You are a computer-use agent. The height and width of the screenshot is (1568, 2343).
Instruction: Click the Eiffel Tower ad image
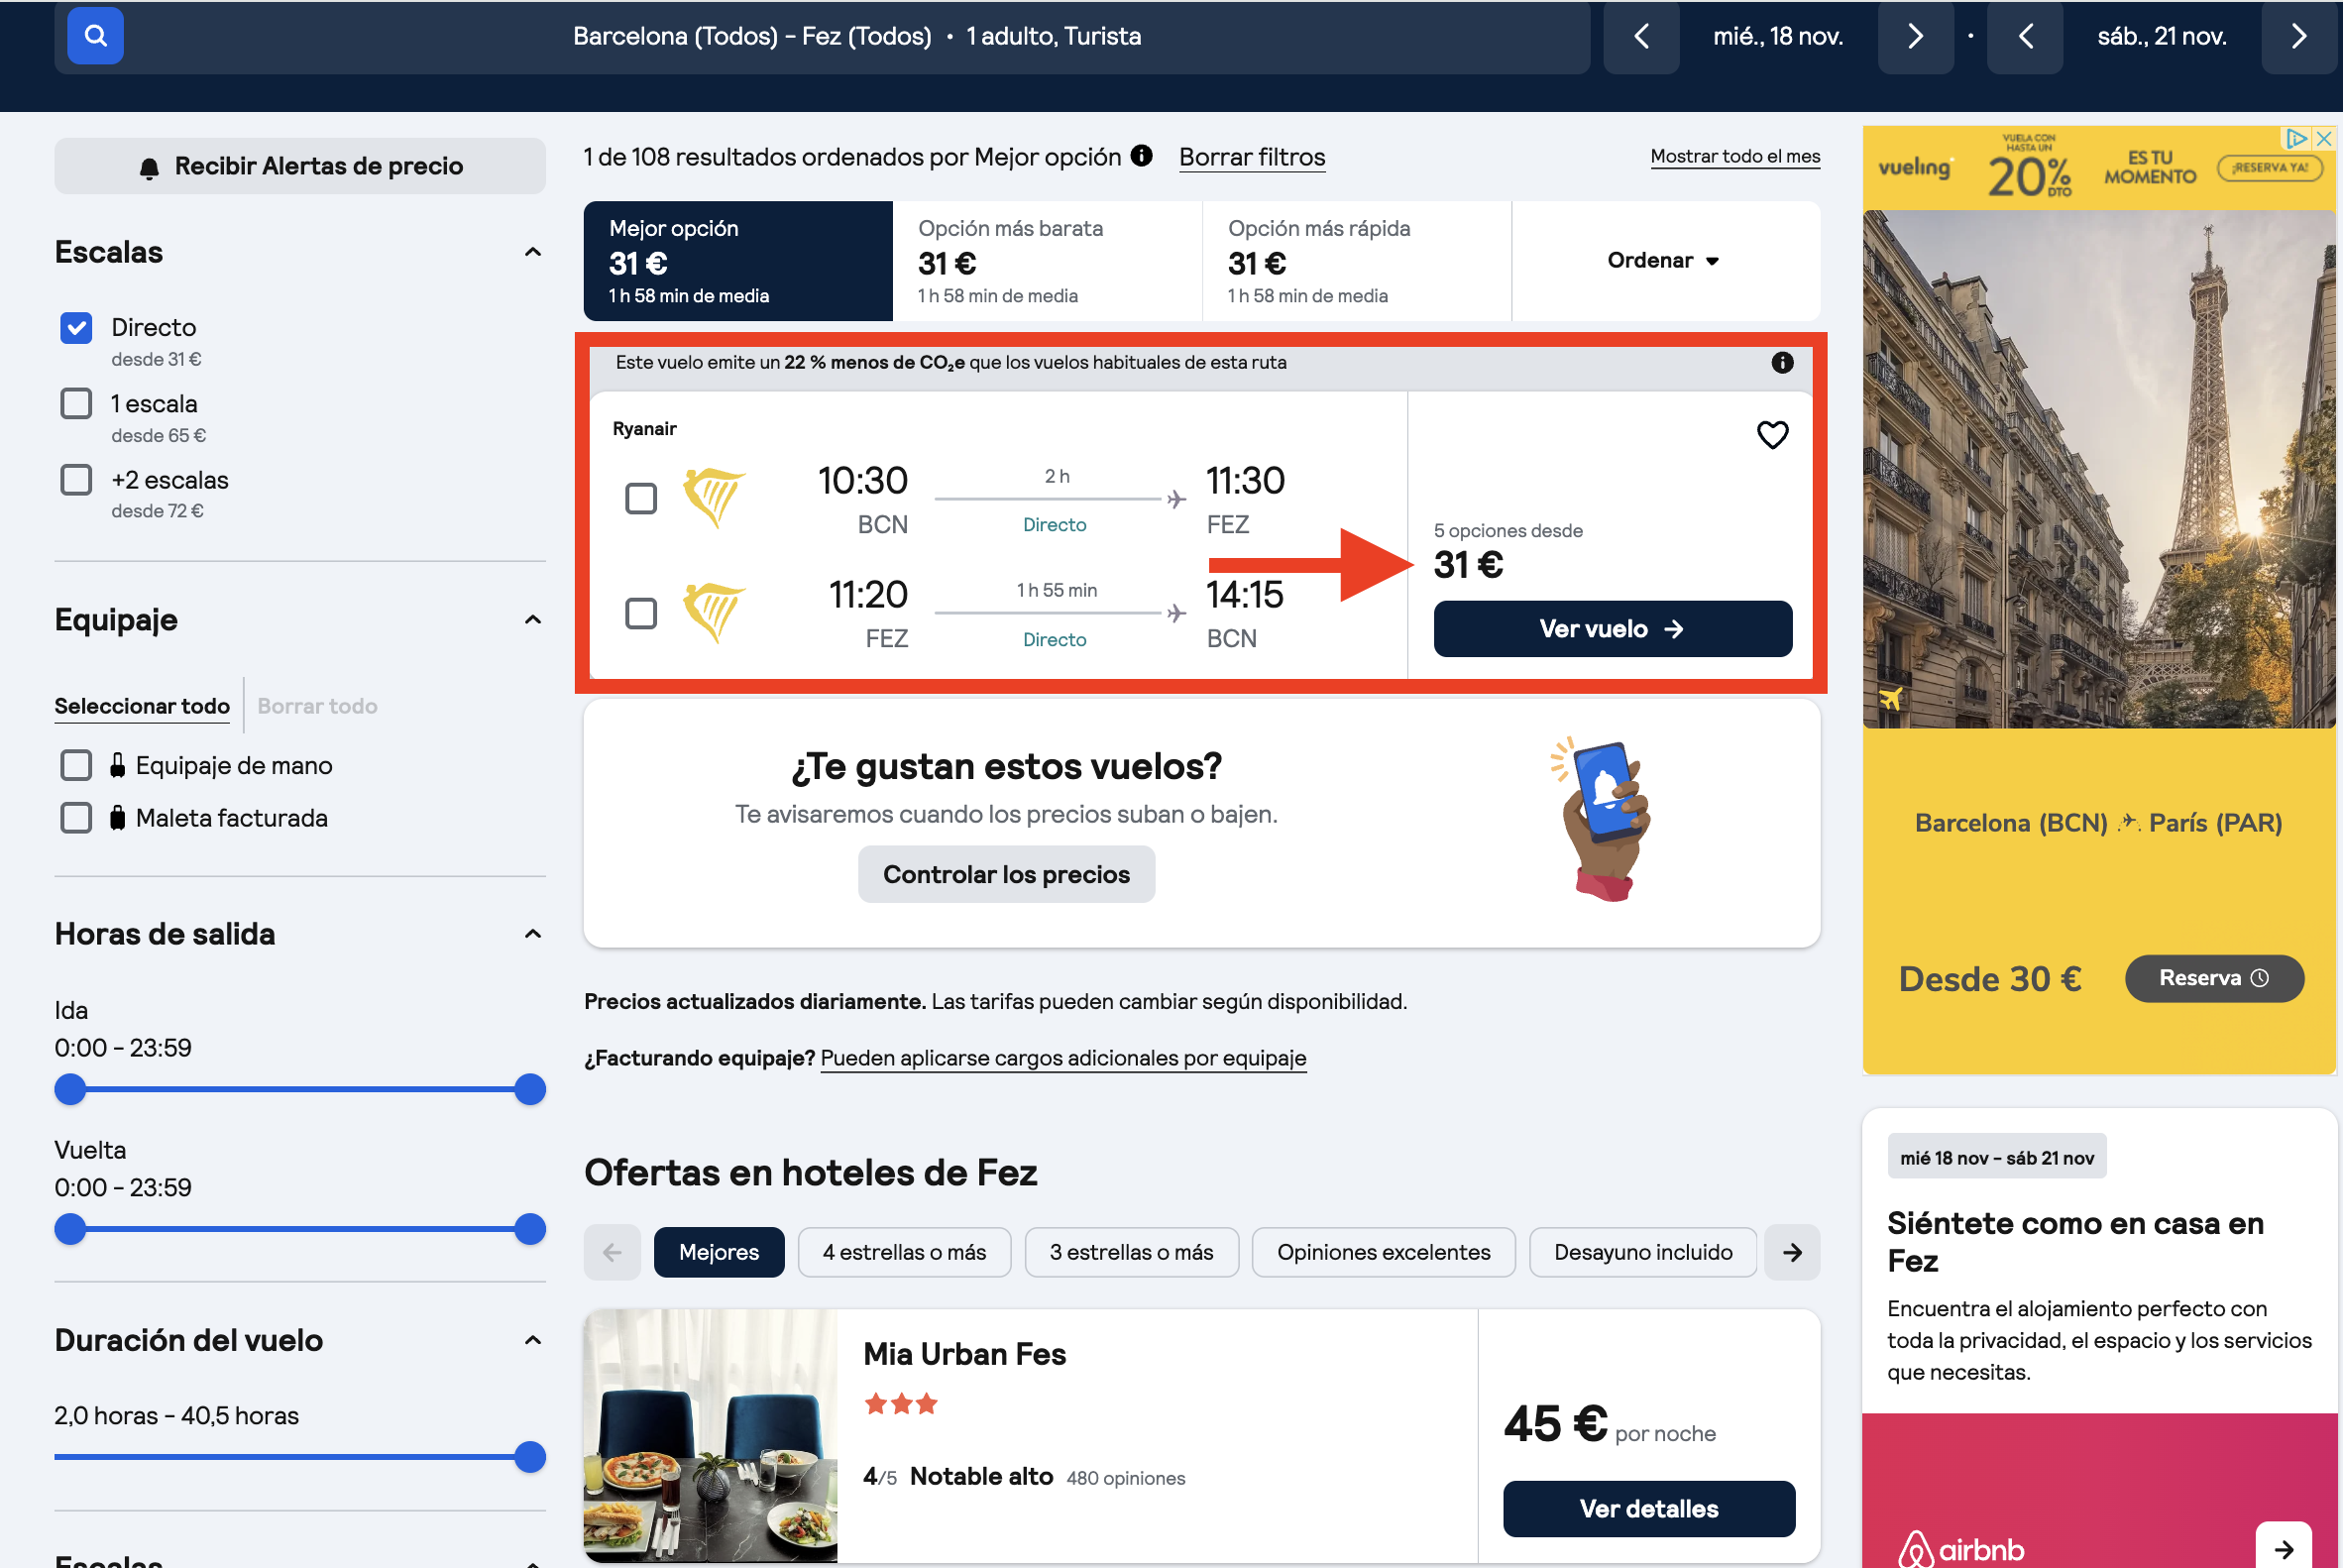2099,469
